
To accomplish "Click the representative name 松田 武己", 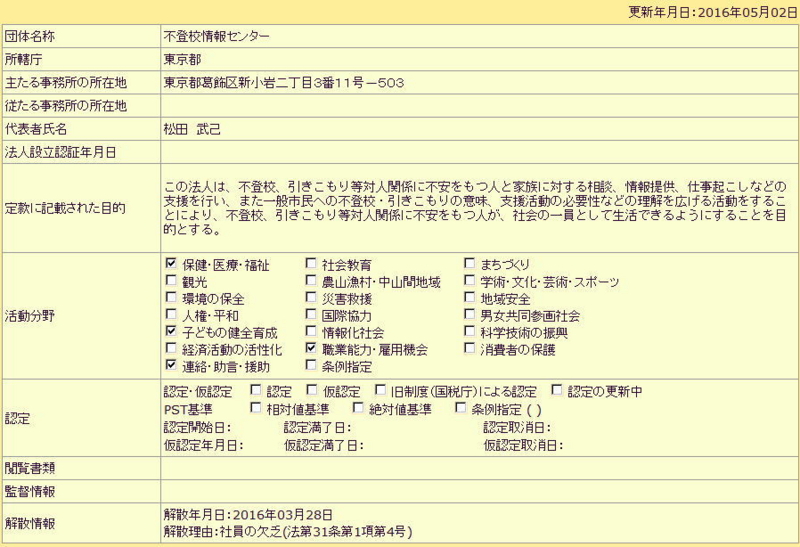I will click(x=192, y=129).
